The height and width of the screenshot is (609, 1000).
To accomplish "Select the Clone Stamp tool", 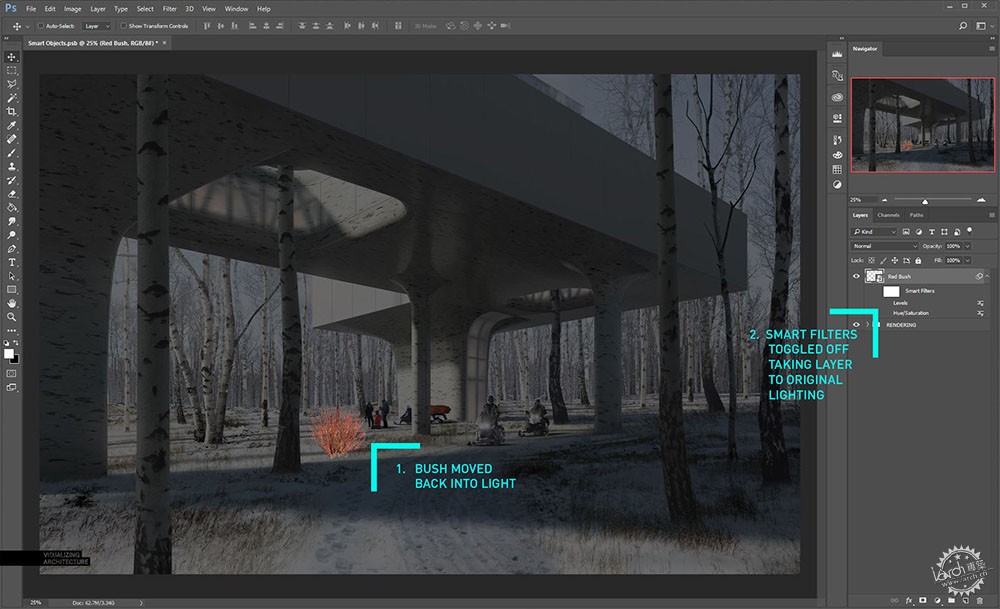I will pyautogui.click(x=11, y=166).
